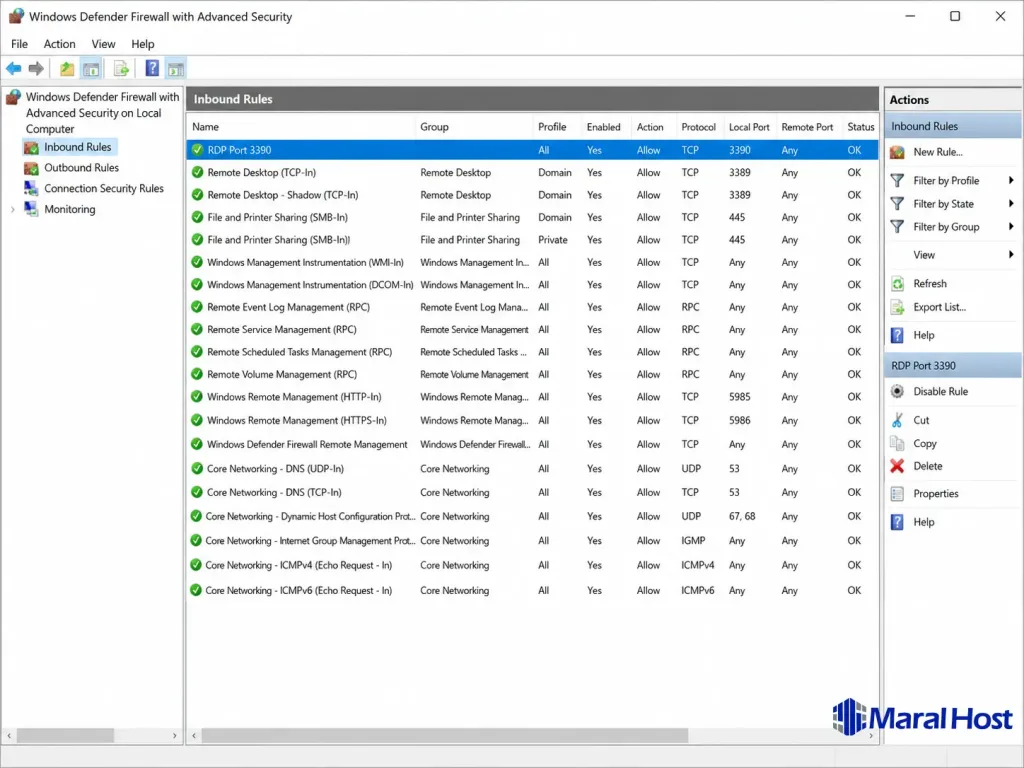Click the rules list scroll right arrow

[871, 735]
